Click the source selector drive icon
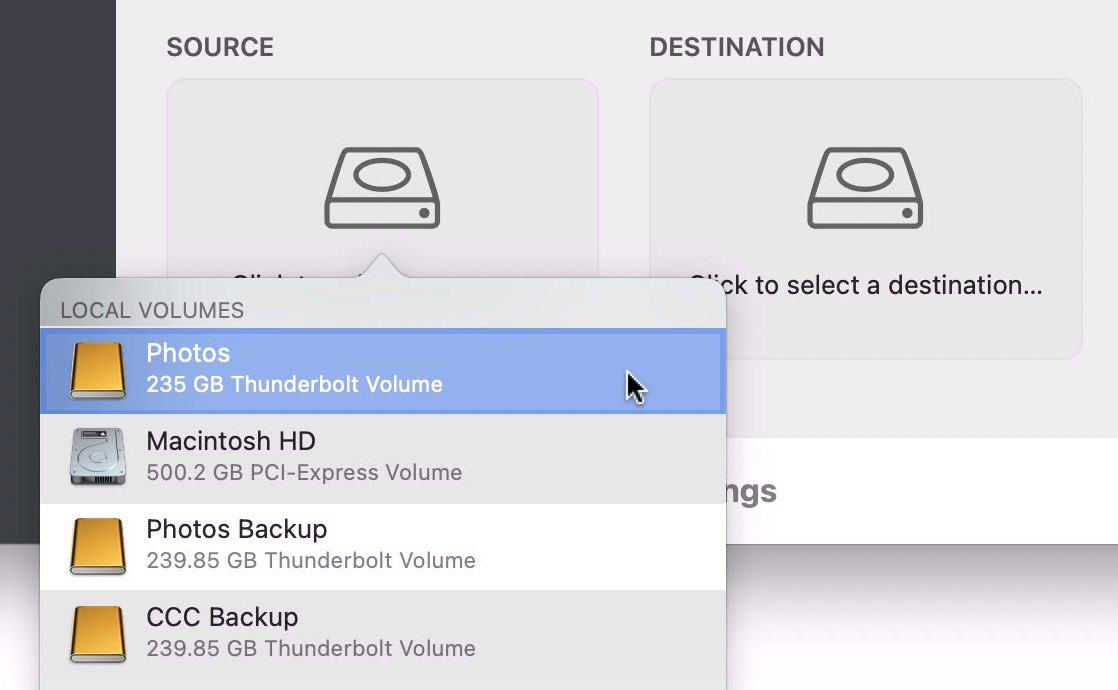The height and width of the screenshot is (690, 1118). [382, 188]
